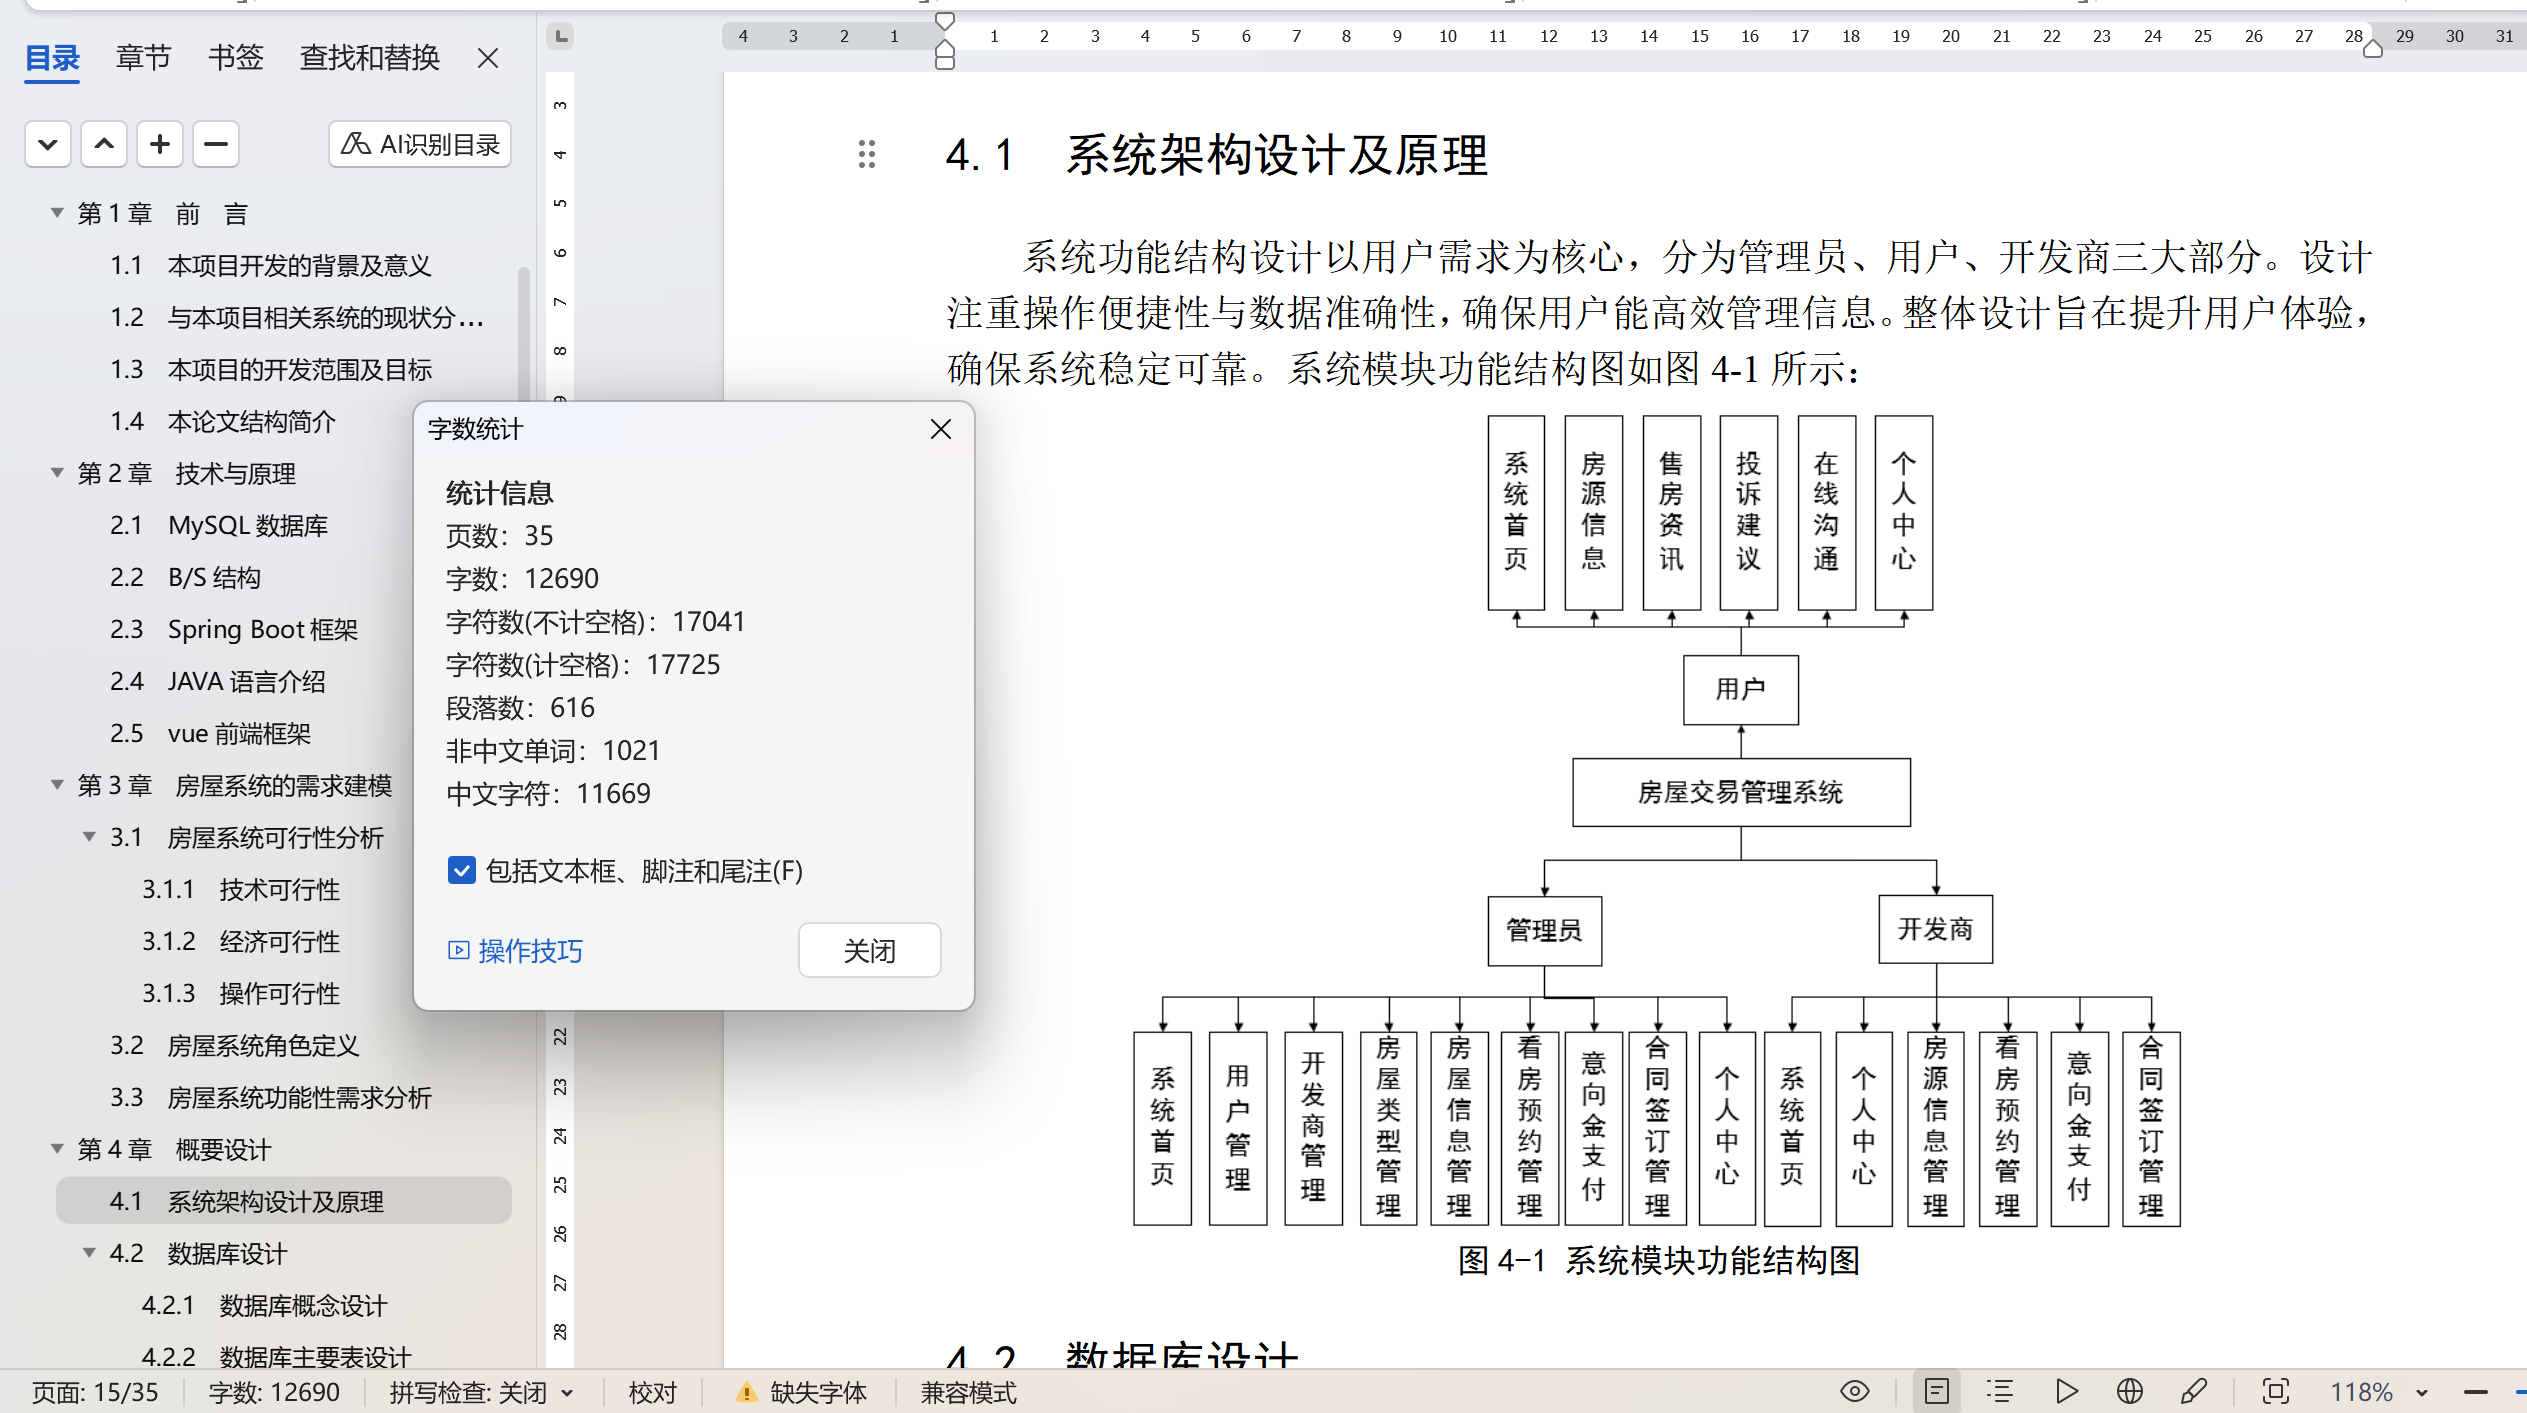Click the pen annotation icon

pos(2194,1391)
